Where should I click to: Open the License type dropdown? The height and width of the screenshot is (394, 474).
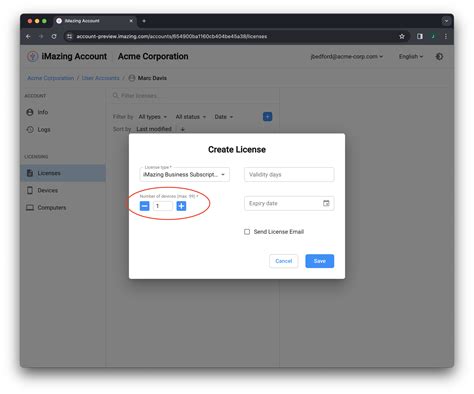pyautogui.click(x=185, y=175)
